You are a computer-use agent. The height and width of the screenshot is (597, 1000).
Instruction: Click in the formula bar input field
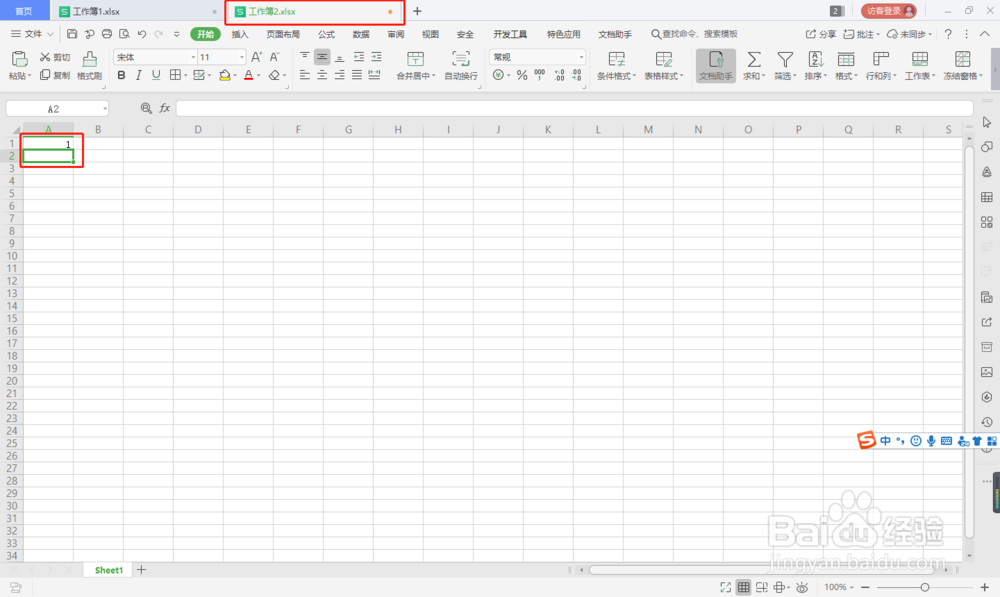point(575,108)
